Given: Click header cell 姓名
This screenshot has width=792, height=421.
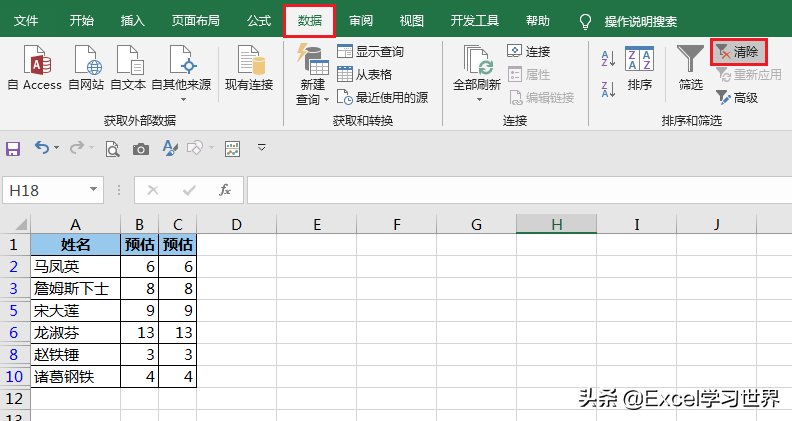Looking at the screenshot, I should coord(75,245).
